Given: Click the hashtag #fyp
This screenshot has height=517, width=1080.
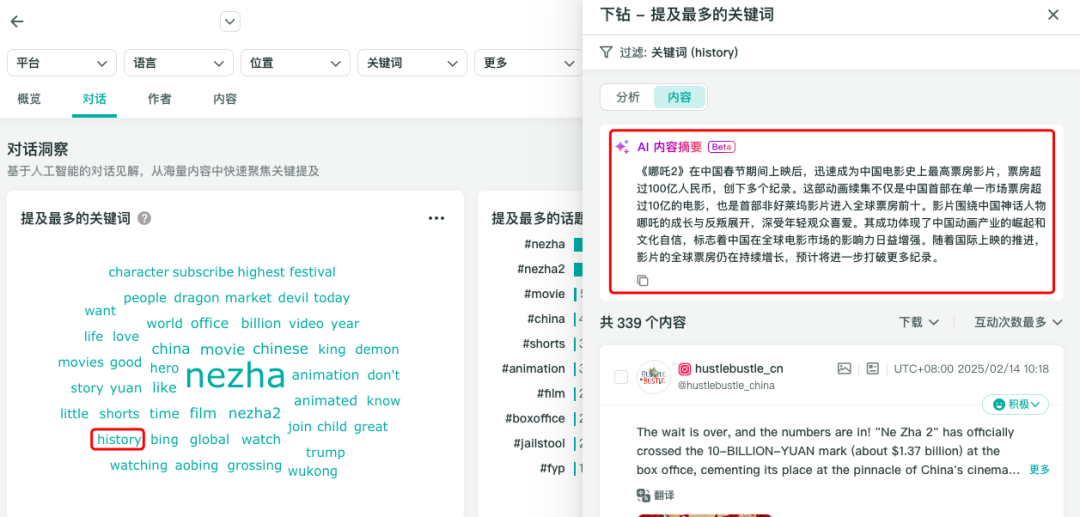Looking at the screenshot, I should (x=552, y=468).
